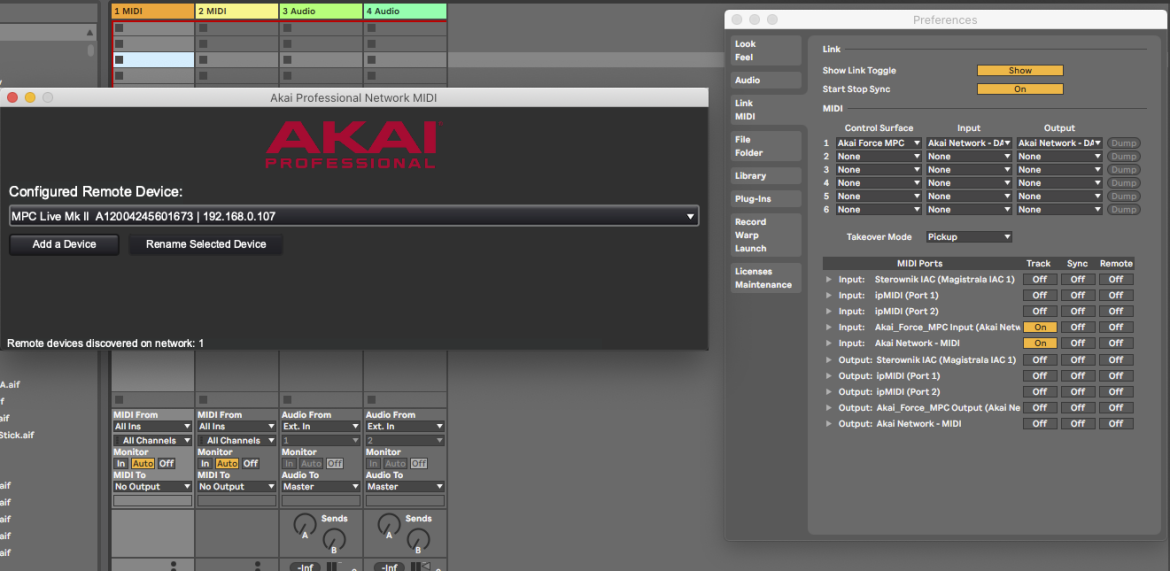Viewport: 1170px width, 571px height.
Task: Open the Plug-Ins preferences tab
Action: (x=766, y=199)
